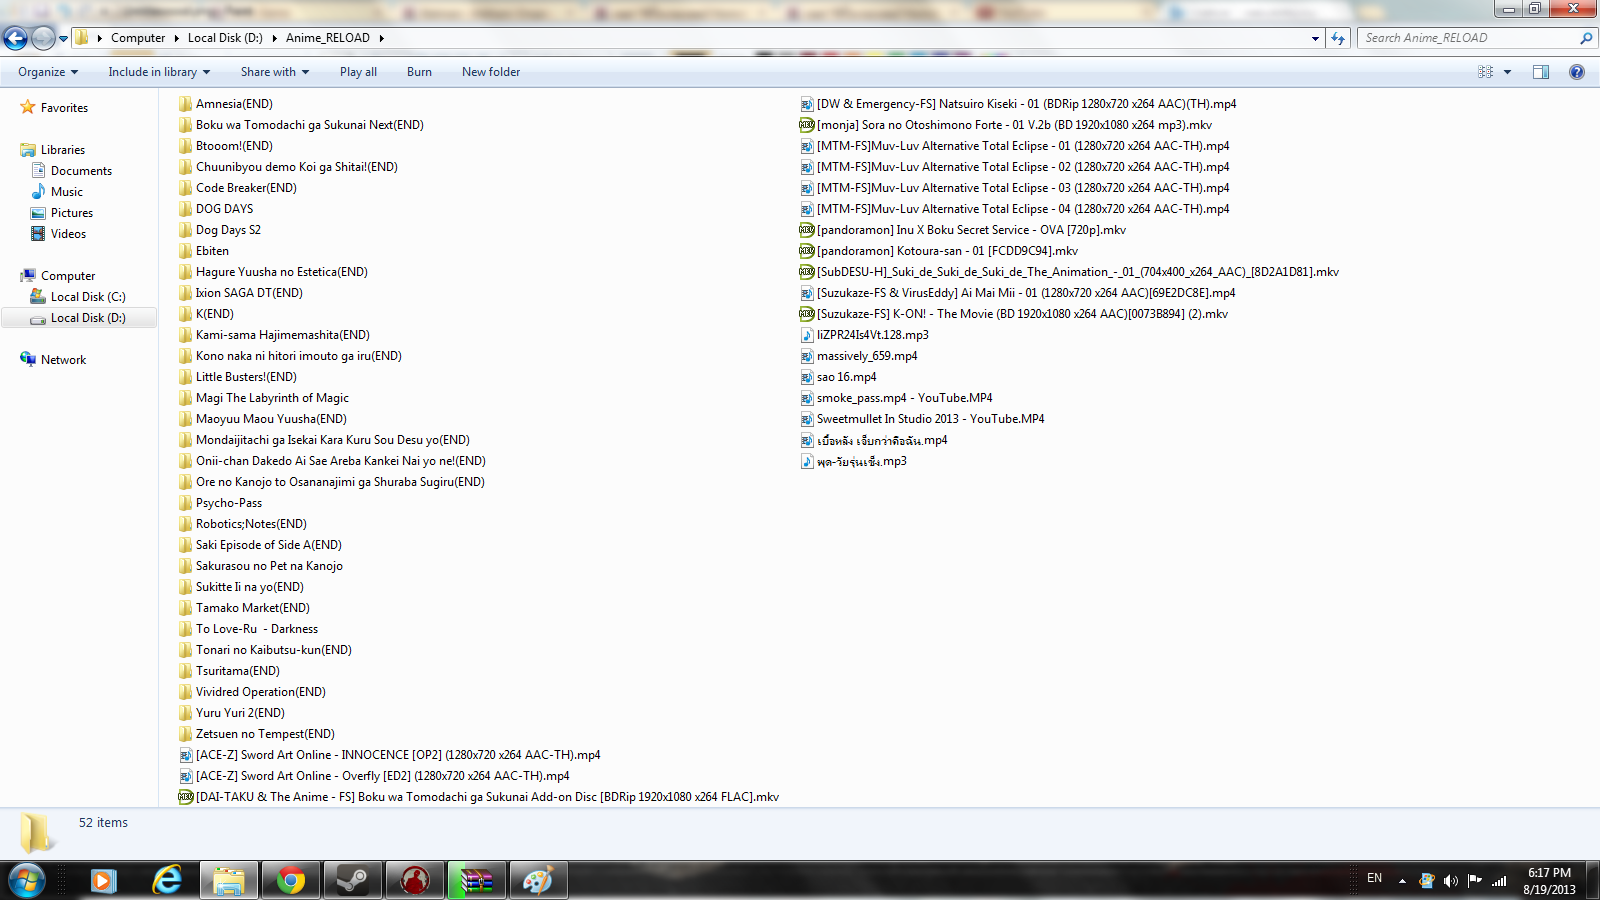Screen dimensions: 1600x900
Task: Expand the arrow after Anime_RELOAD breadcrumb
Action: click(x=381, y=38)
